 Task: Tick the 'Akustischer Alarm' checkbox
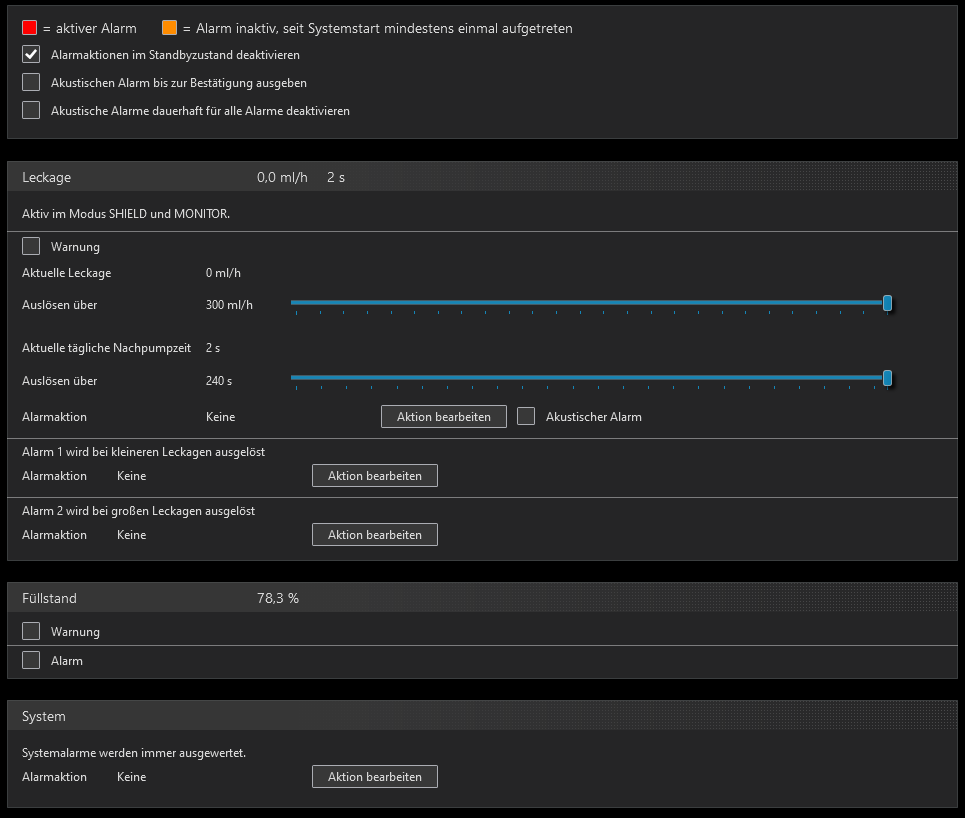(526, 417)
